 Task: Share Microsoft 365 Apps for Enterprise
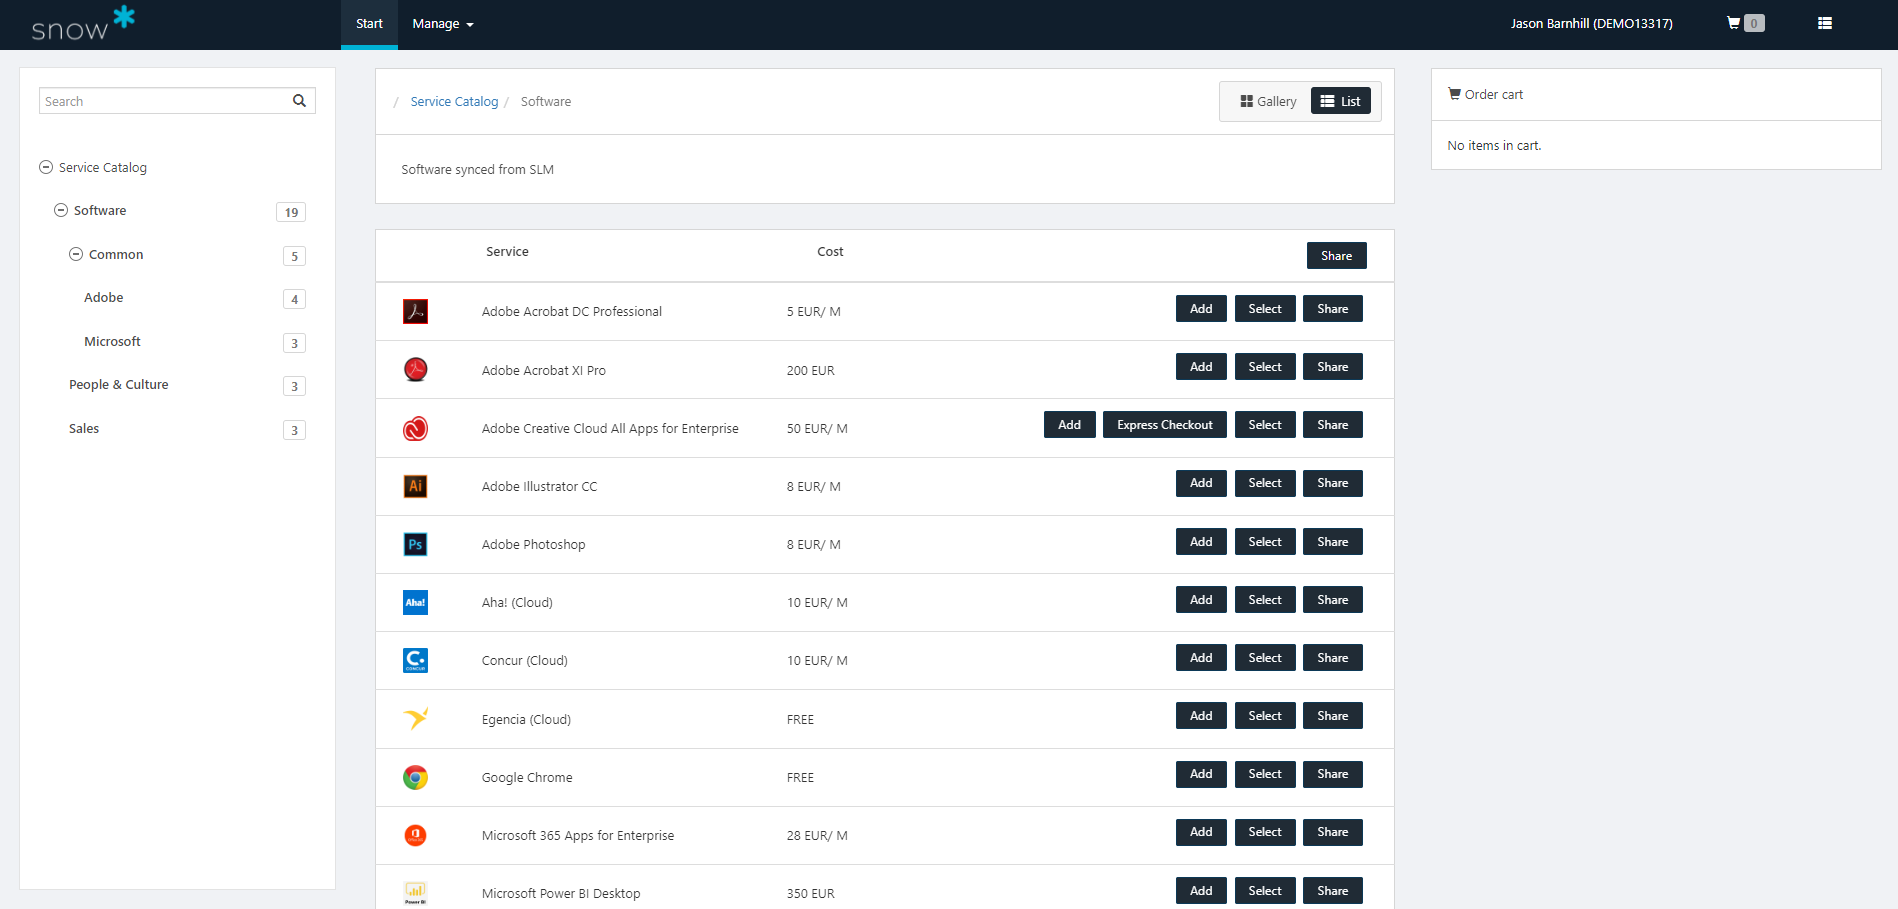(1333, 832)
